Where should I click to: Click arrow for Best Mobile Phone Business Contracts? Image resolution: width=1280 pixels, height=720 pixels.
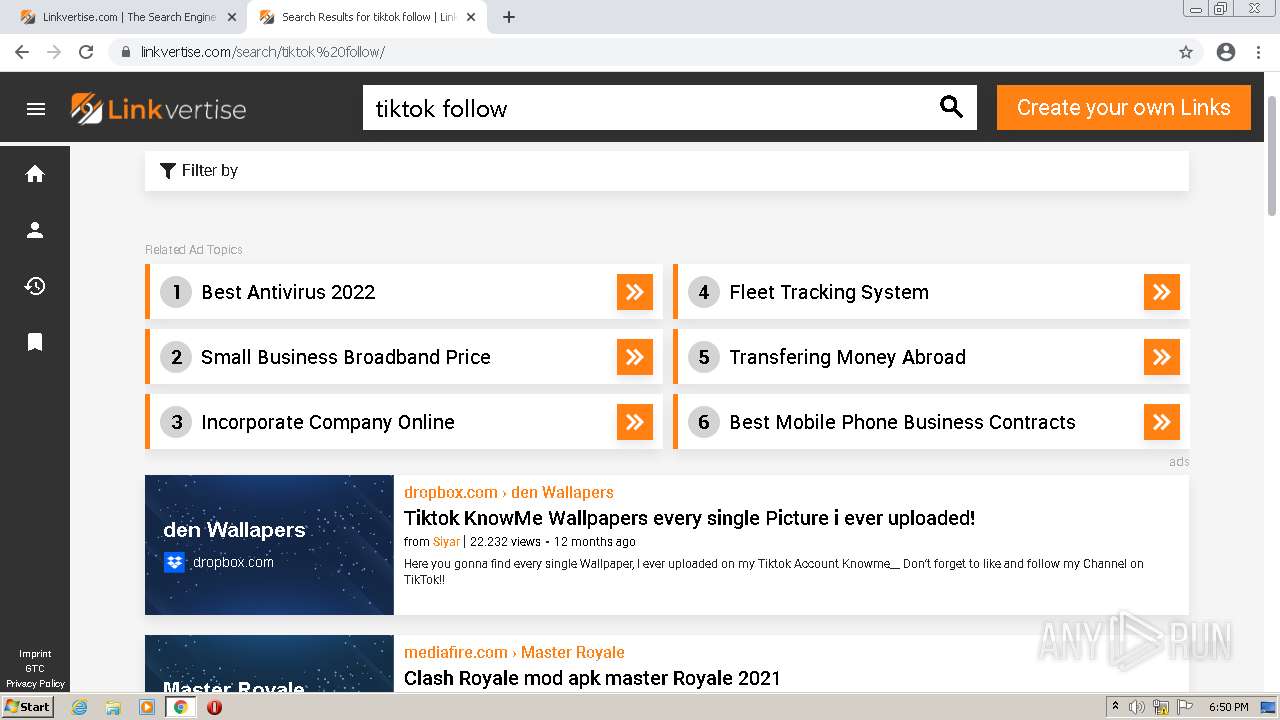(x=1162, y=422)
